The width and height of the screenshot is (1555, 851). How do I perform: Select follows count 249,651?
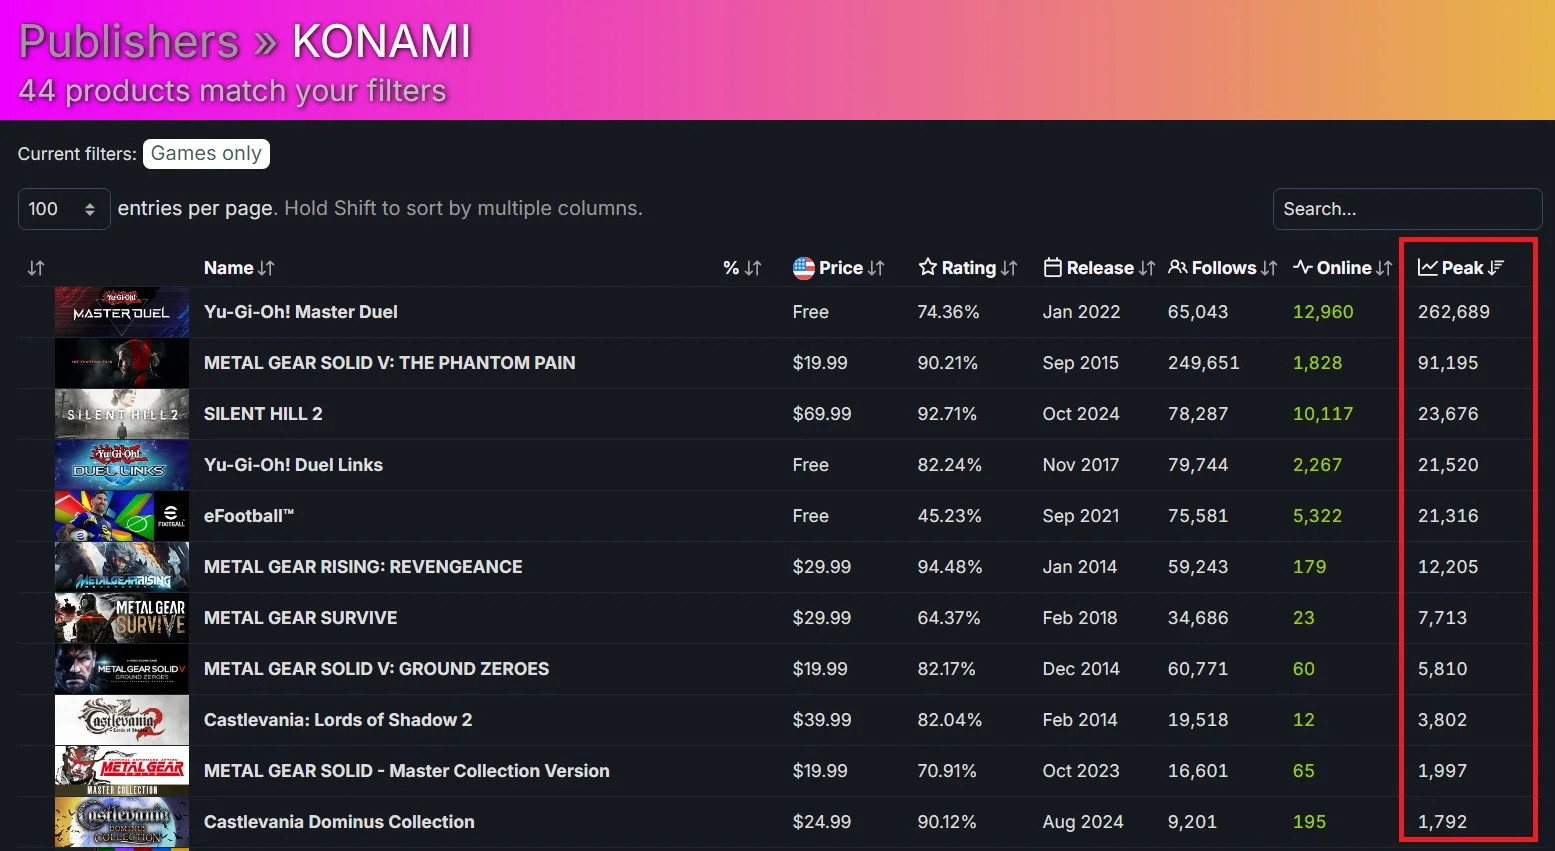point(1204,363)
